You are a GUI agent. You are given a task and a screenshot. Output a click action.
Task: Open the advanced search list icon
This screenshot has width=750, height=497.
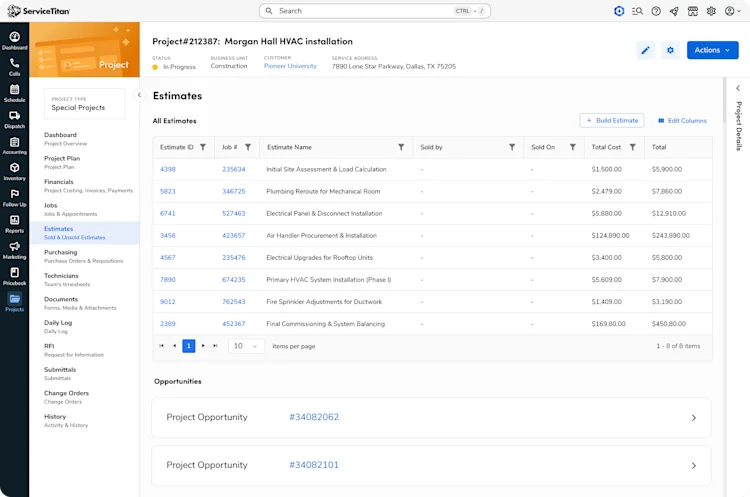637,11
